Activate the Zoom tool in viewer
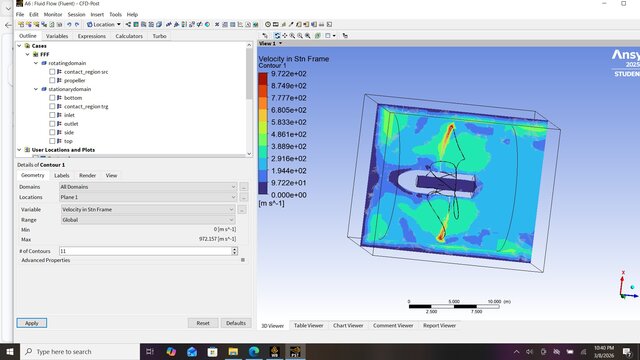640x360 pixels. click(x=292, y=36)
